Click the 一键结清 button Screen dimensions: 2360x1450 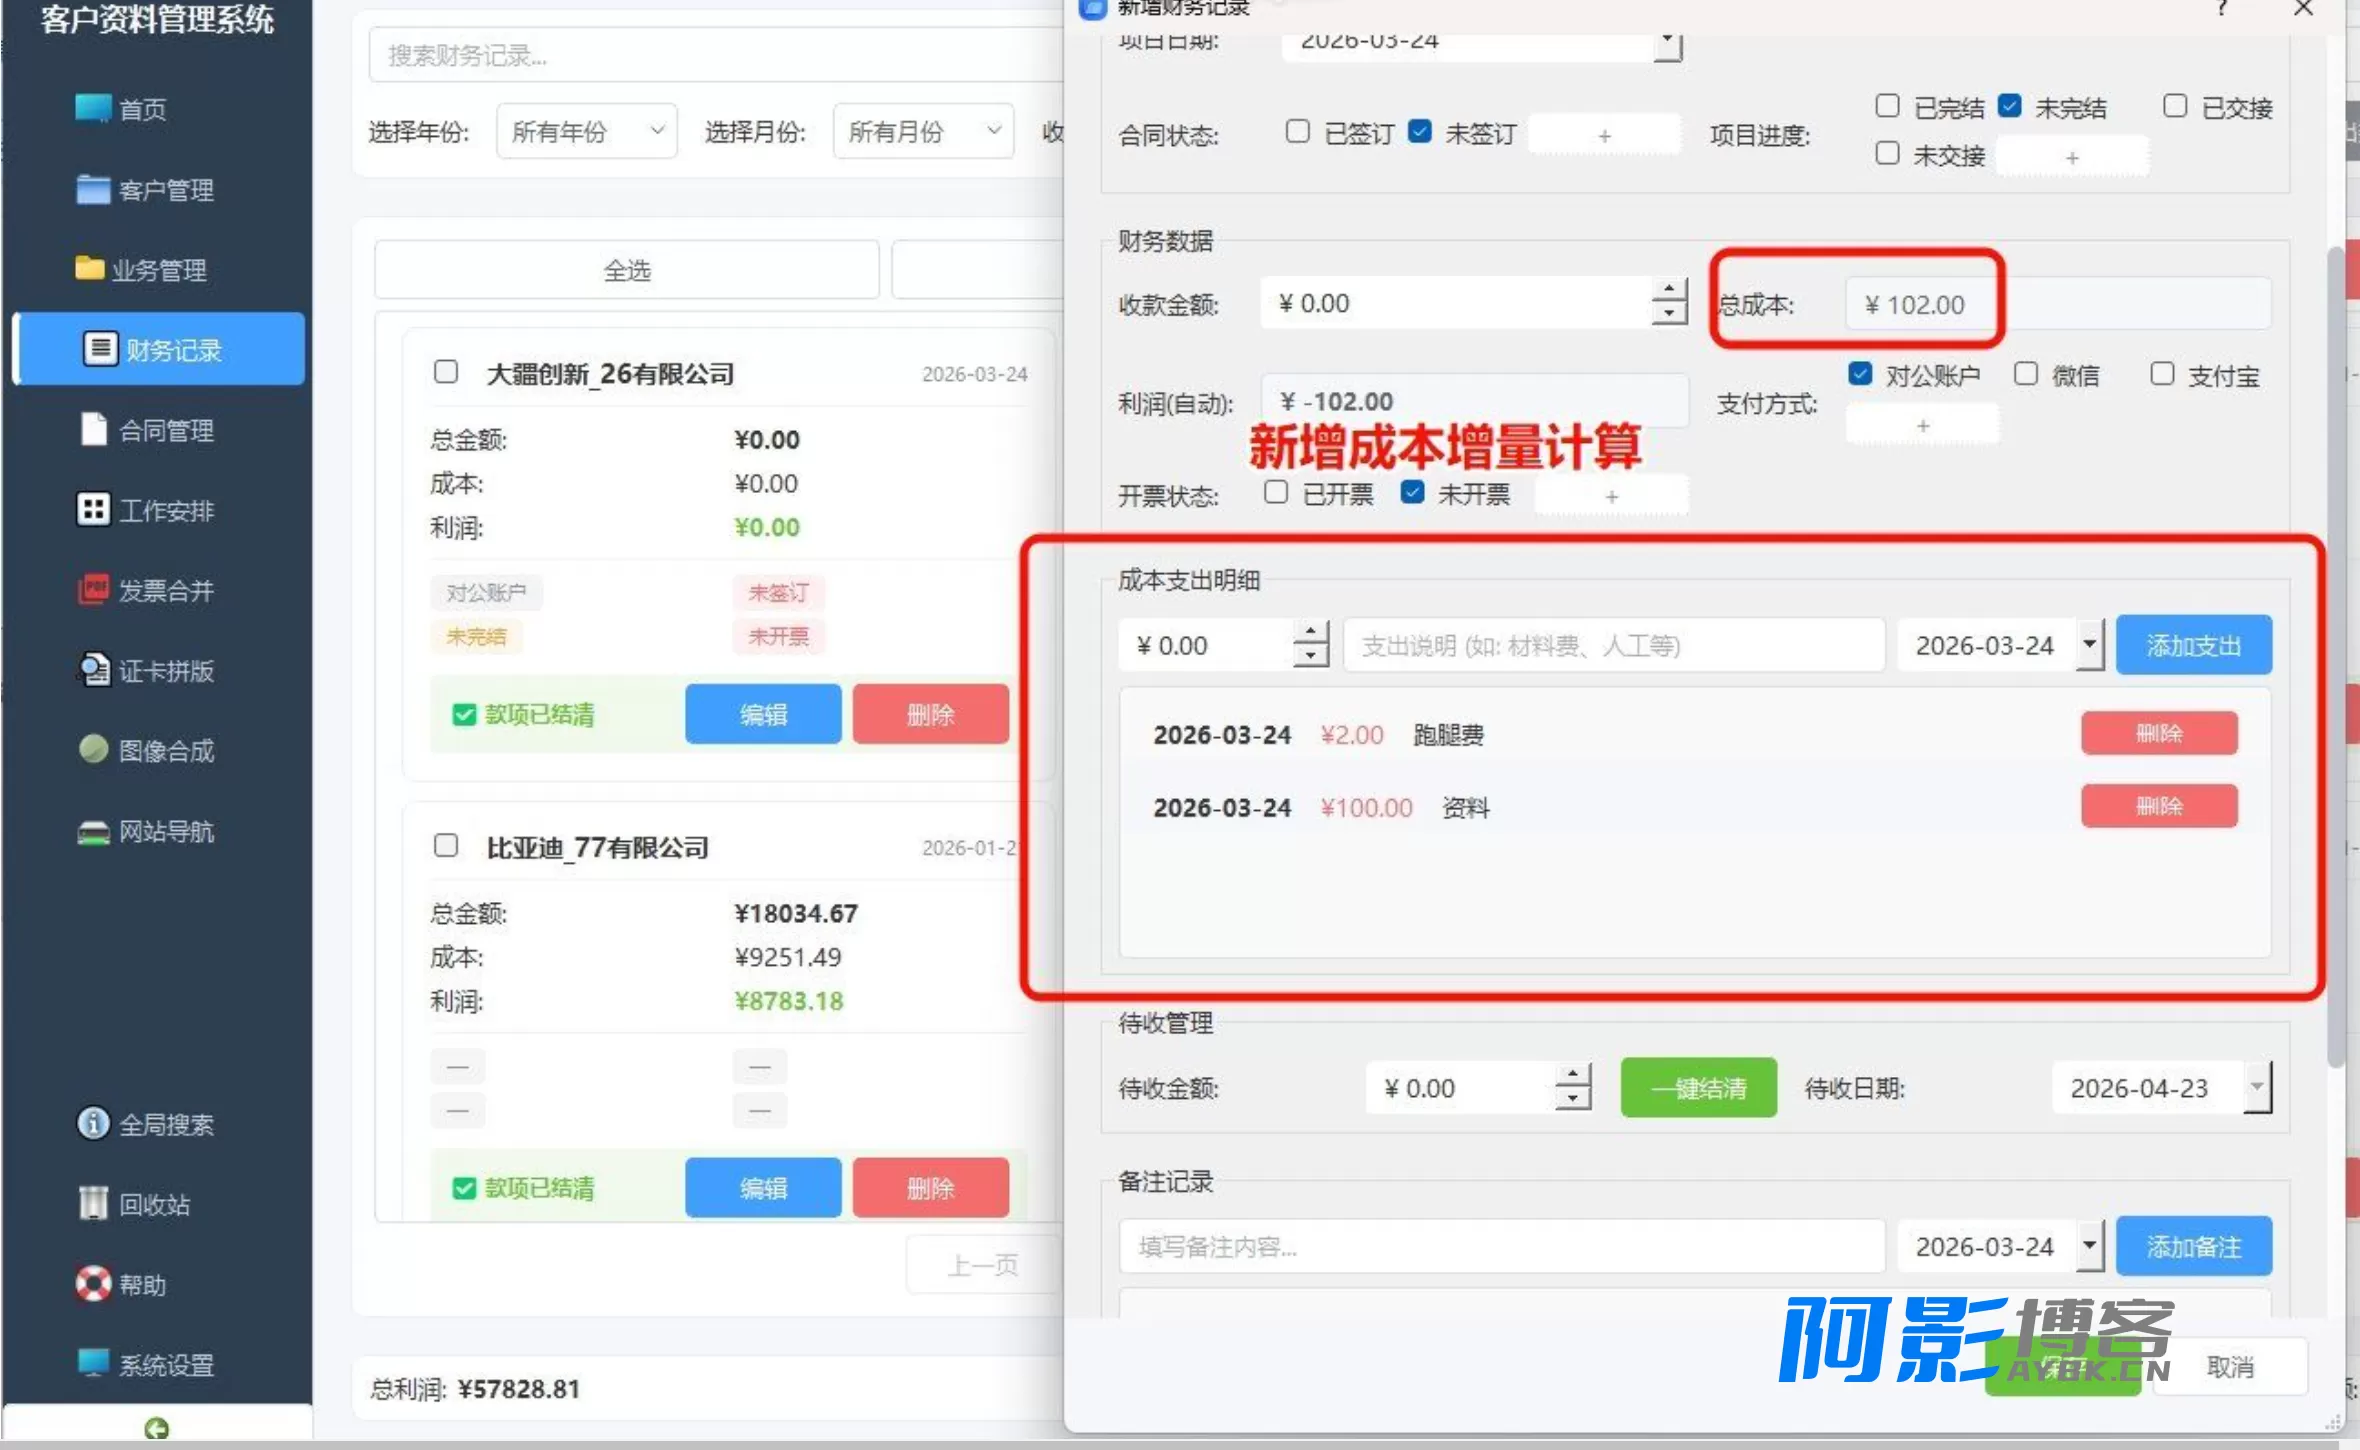click(x=1699, y=1087)
